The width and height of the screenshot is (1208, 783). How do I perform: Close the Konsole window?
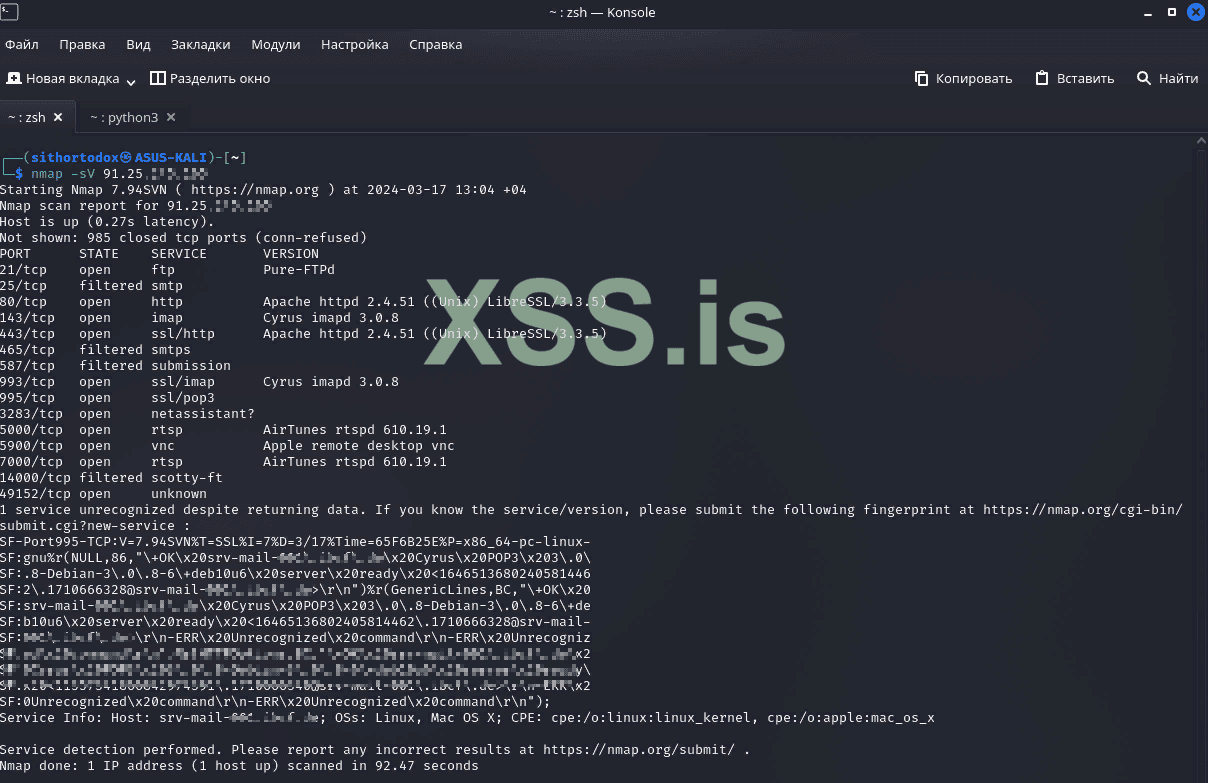(1194, 12)
